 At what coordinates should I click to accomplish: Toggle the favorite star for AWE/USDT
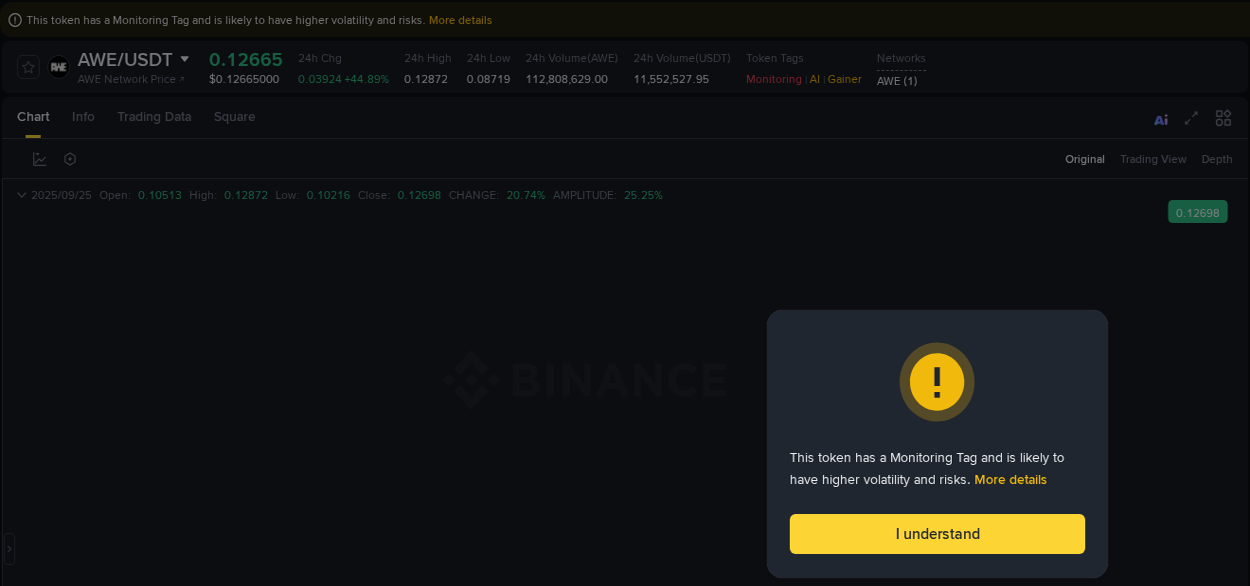[28, 67]
